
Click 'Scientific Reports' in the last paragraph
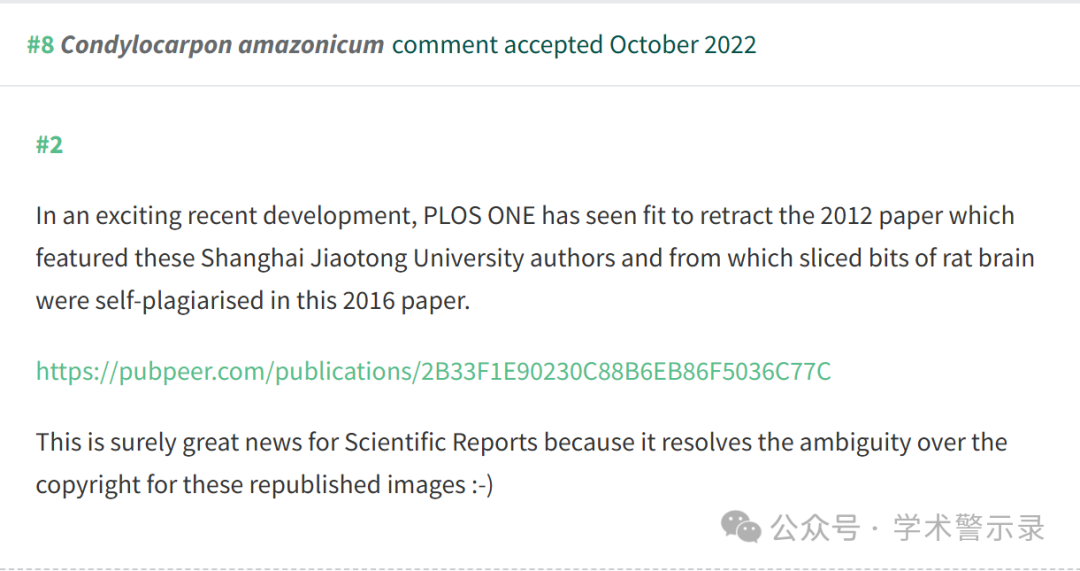(441, 442)
